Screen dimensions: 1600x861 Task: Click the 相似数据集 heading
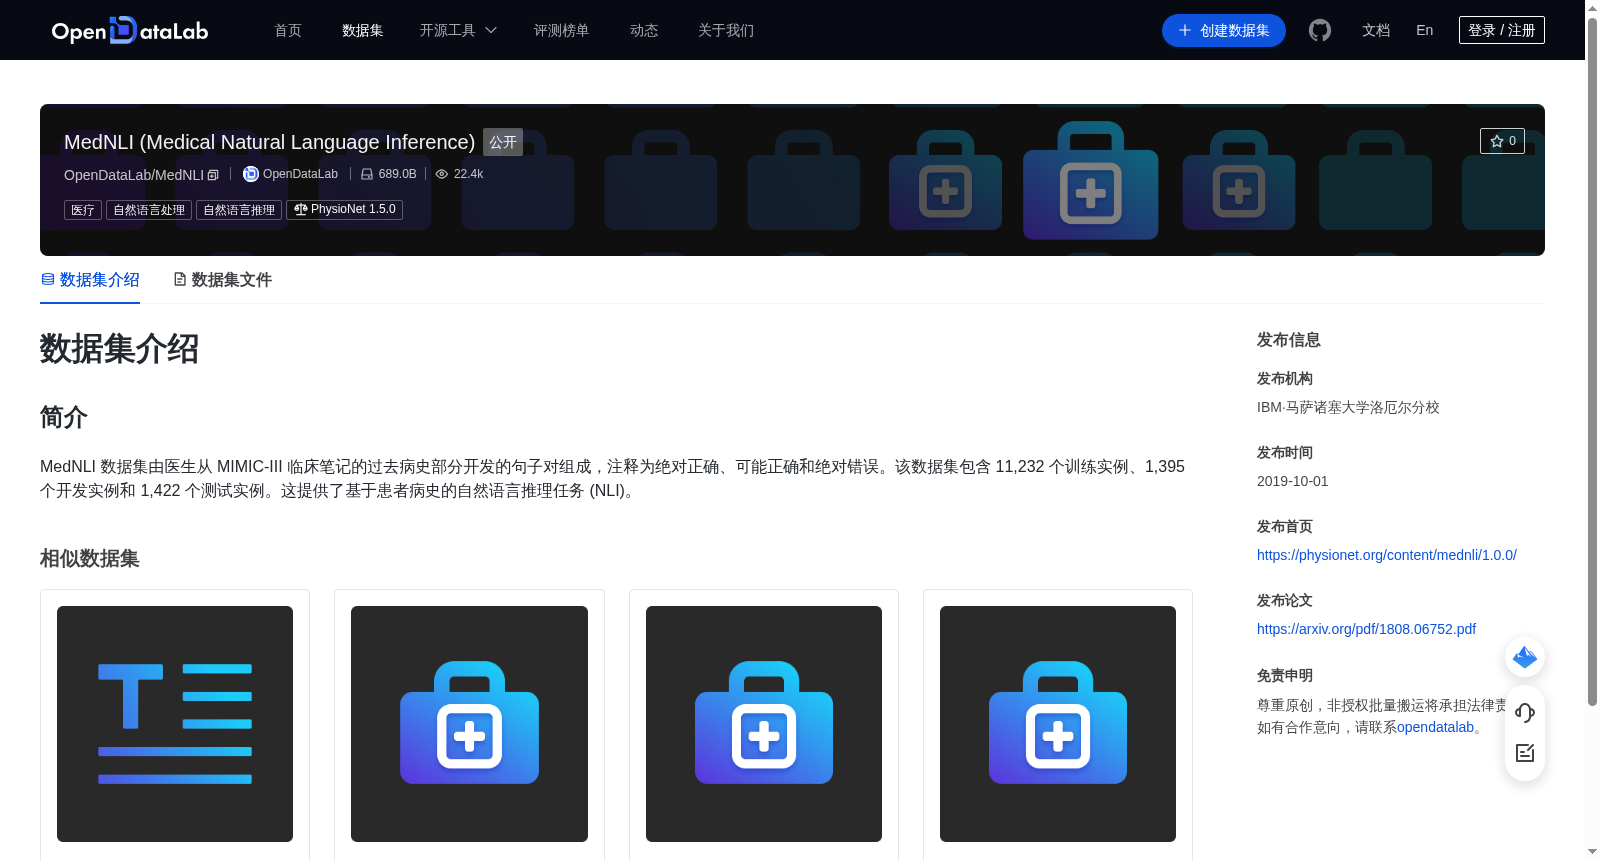[x=90, y=558]
